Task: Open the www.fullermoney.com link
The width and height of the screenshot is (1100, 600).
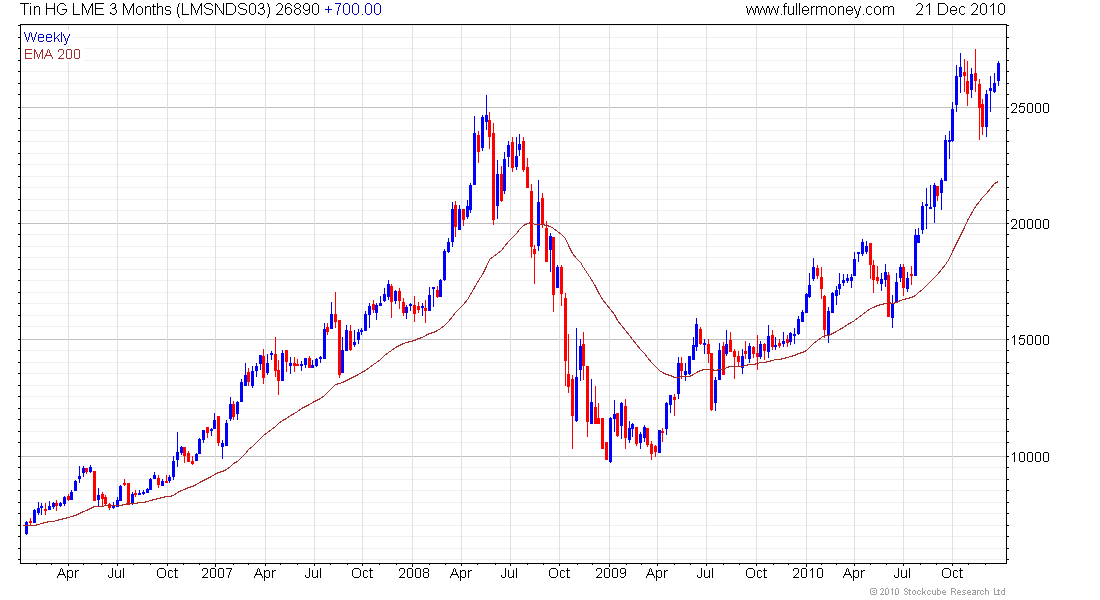Action: tap(819, 10)
